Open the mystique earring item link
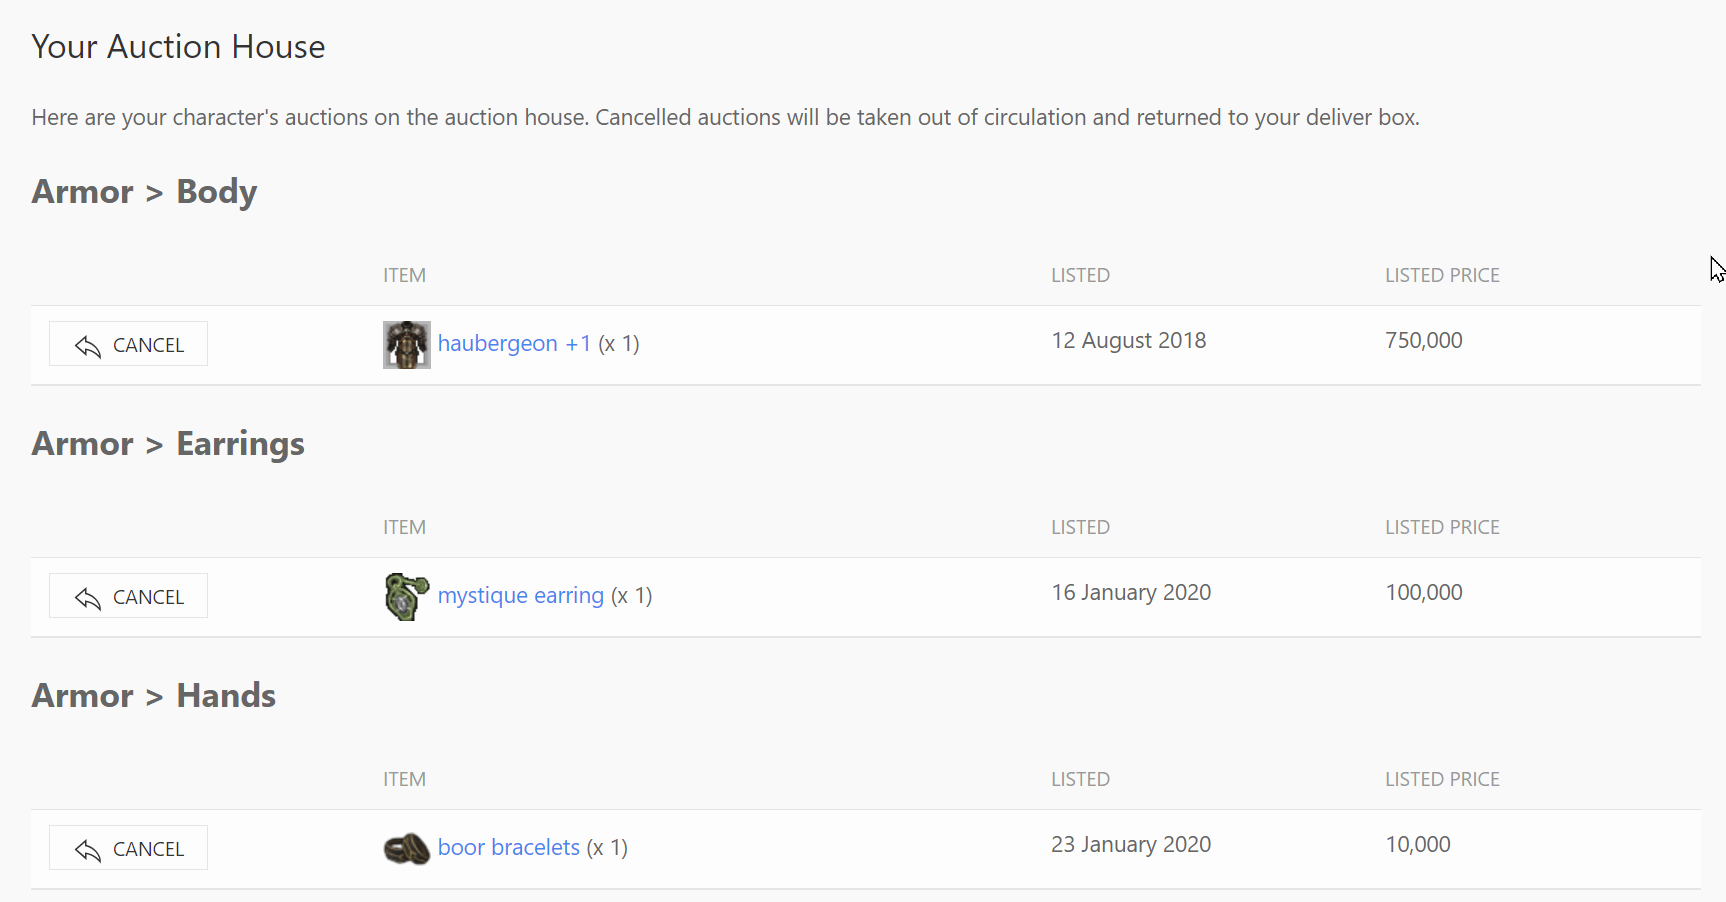Viewport: 1726px width, 902px height. pos(521,595)
